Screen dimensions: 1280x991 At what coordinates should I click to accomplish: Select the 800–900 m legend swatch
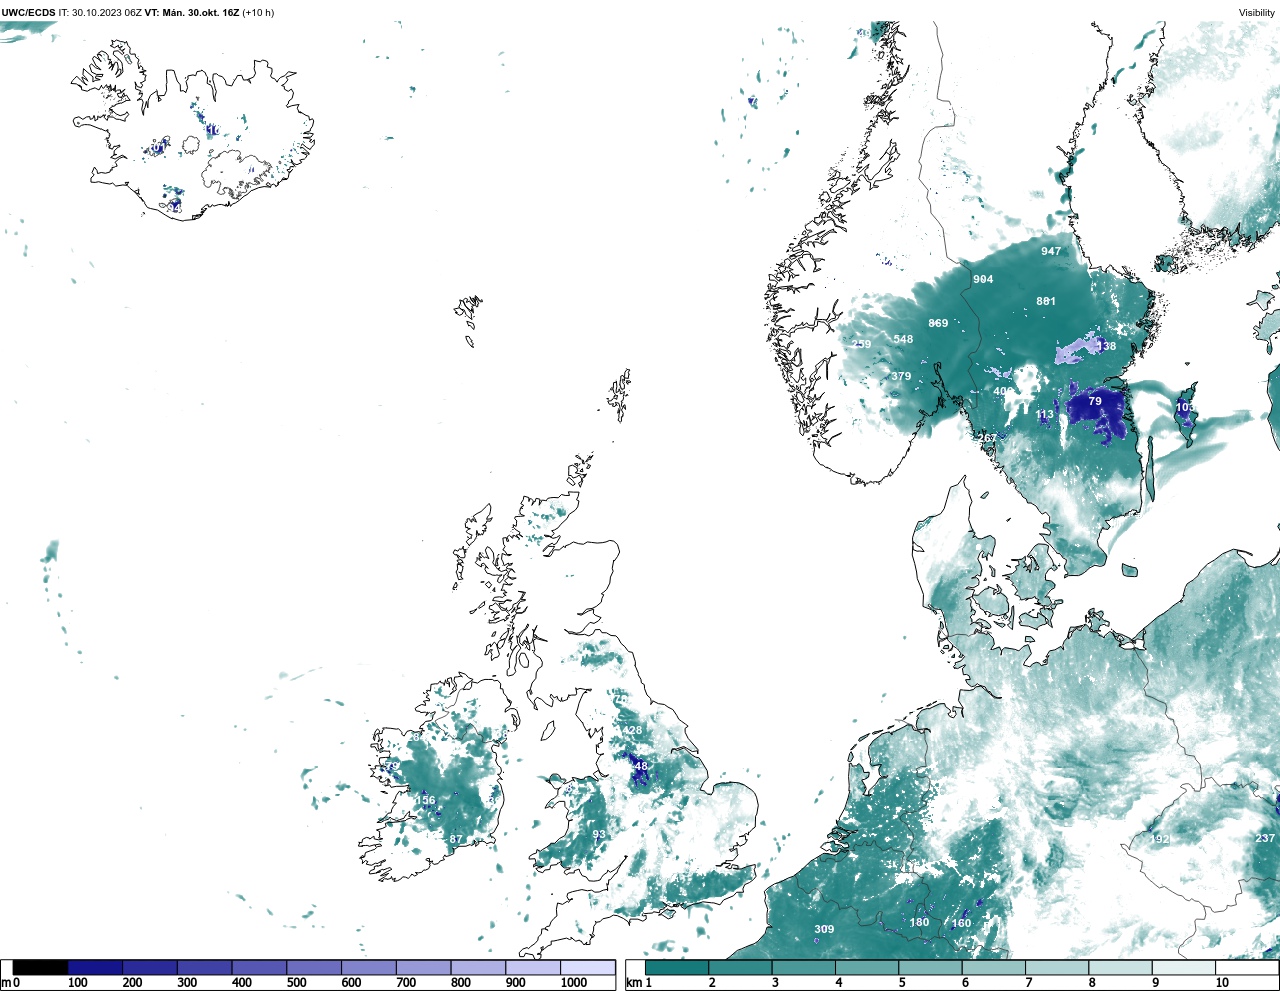click(x=478, y=968)
